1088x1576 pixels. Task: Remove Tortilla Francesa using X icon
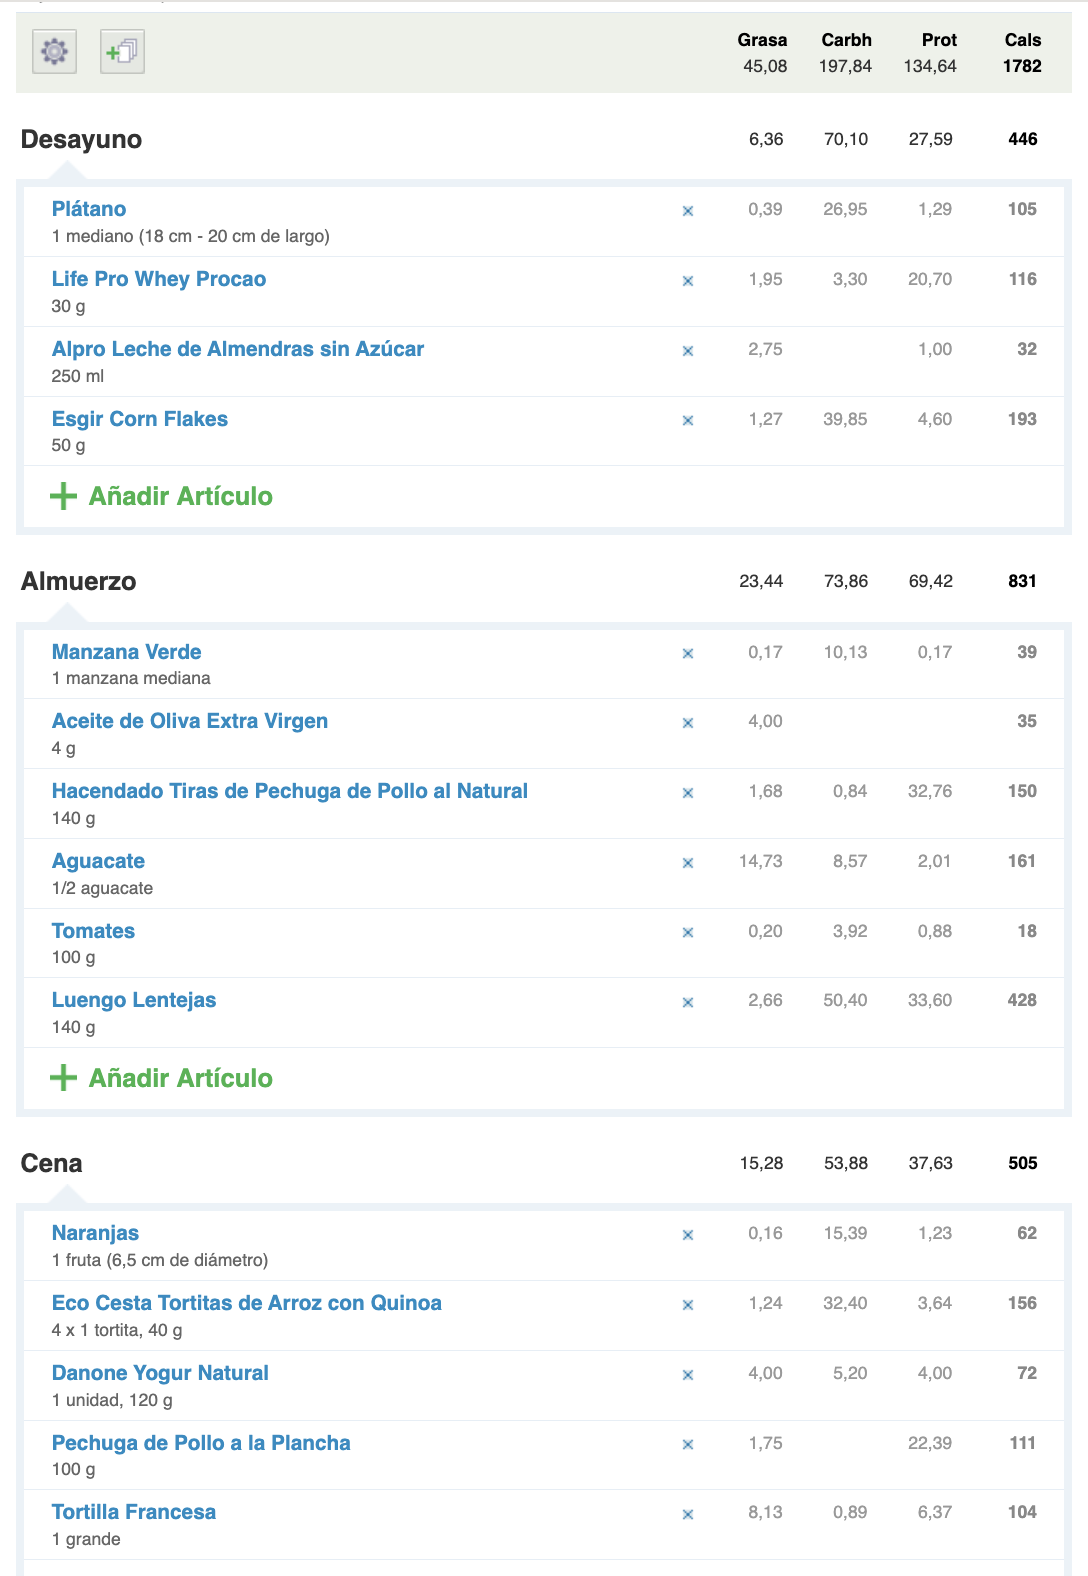point(688,1514)
